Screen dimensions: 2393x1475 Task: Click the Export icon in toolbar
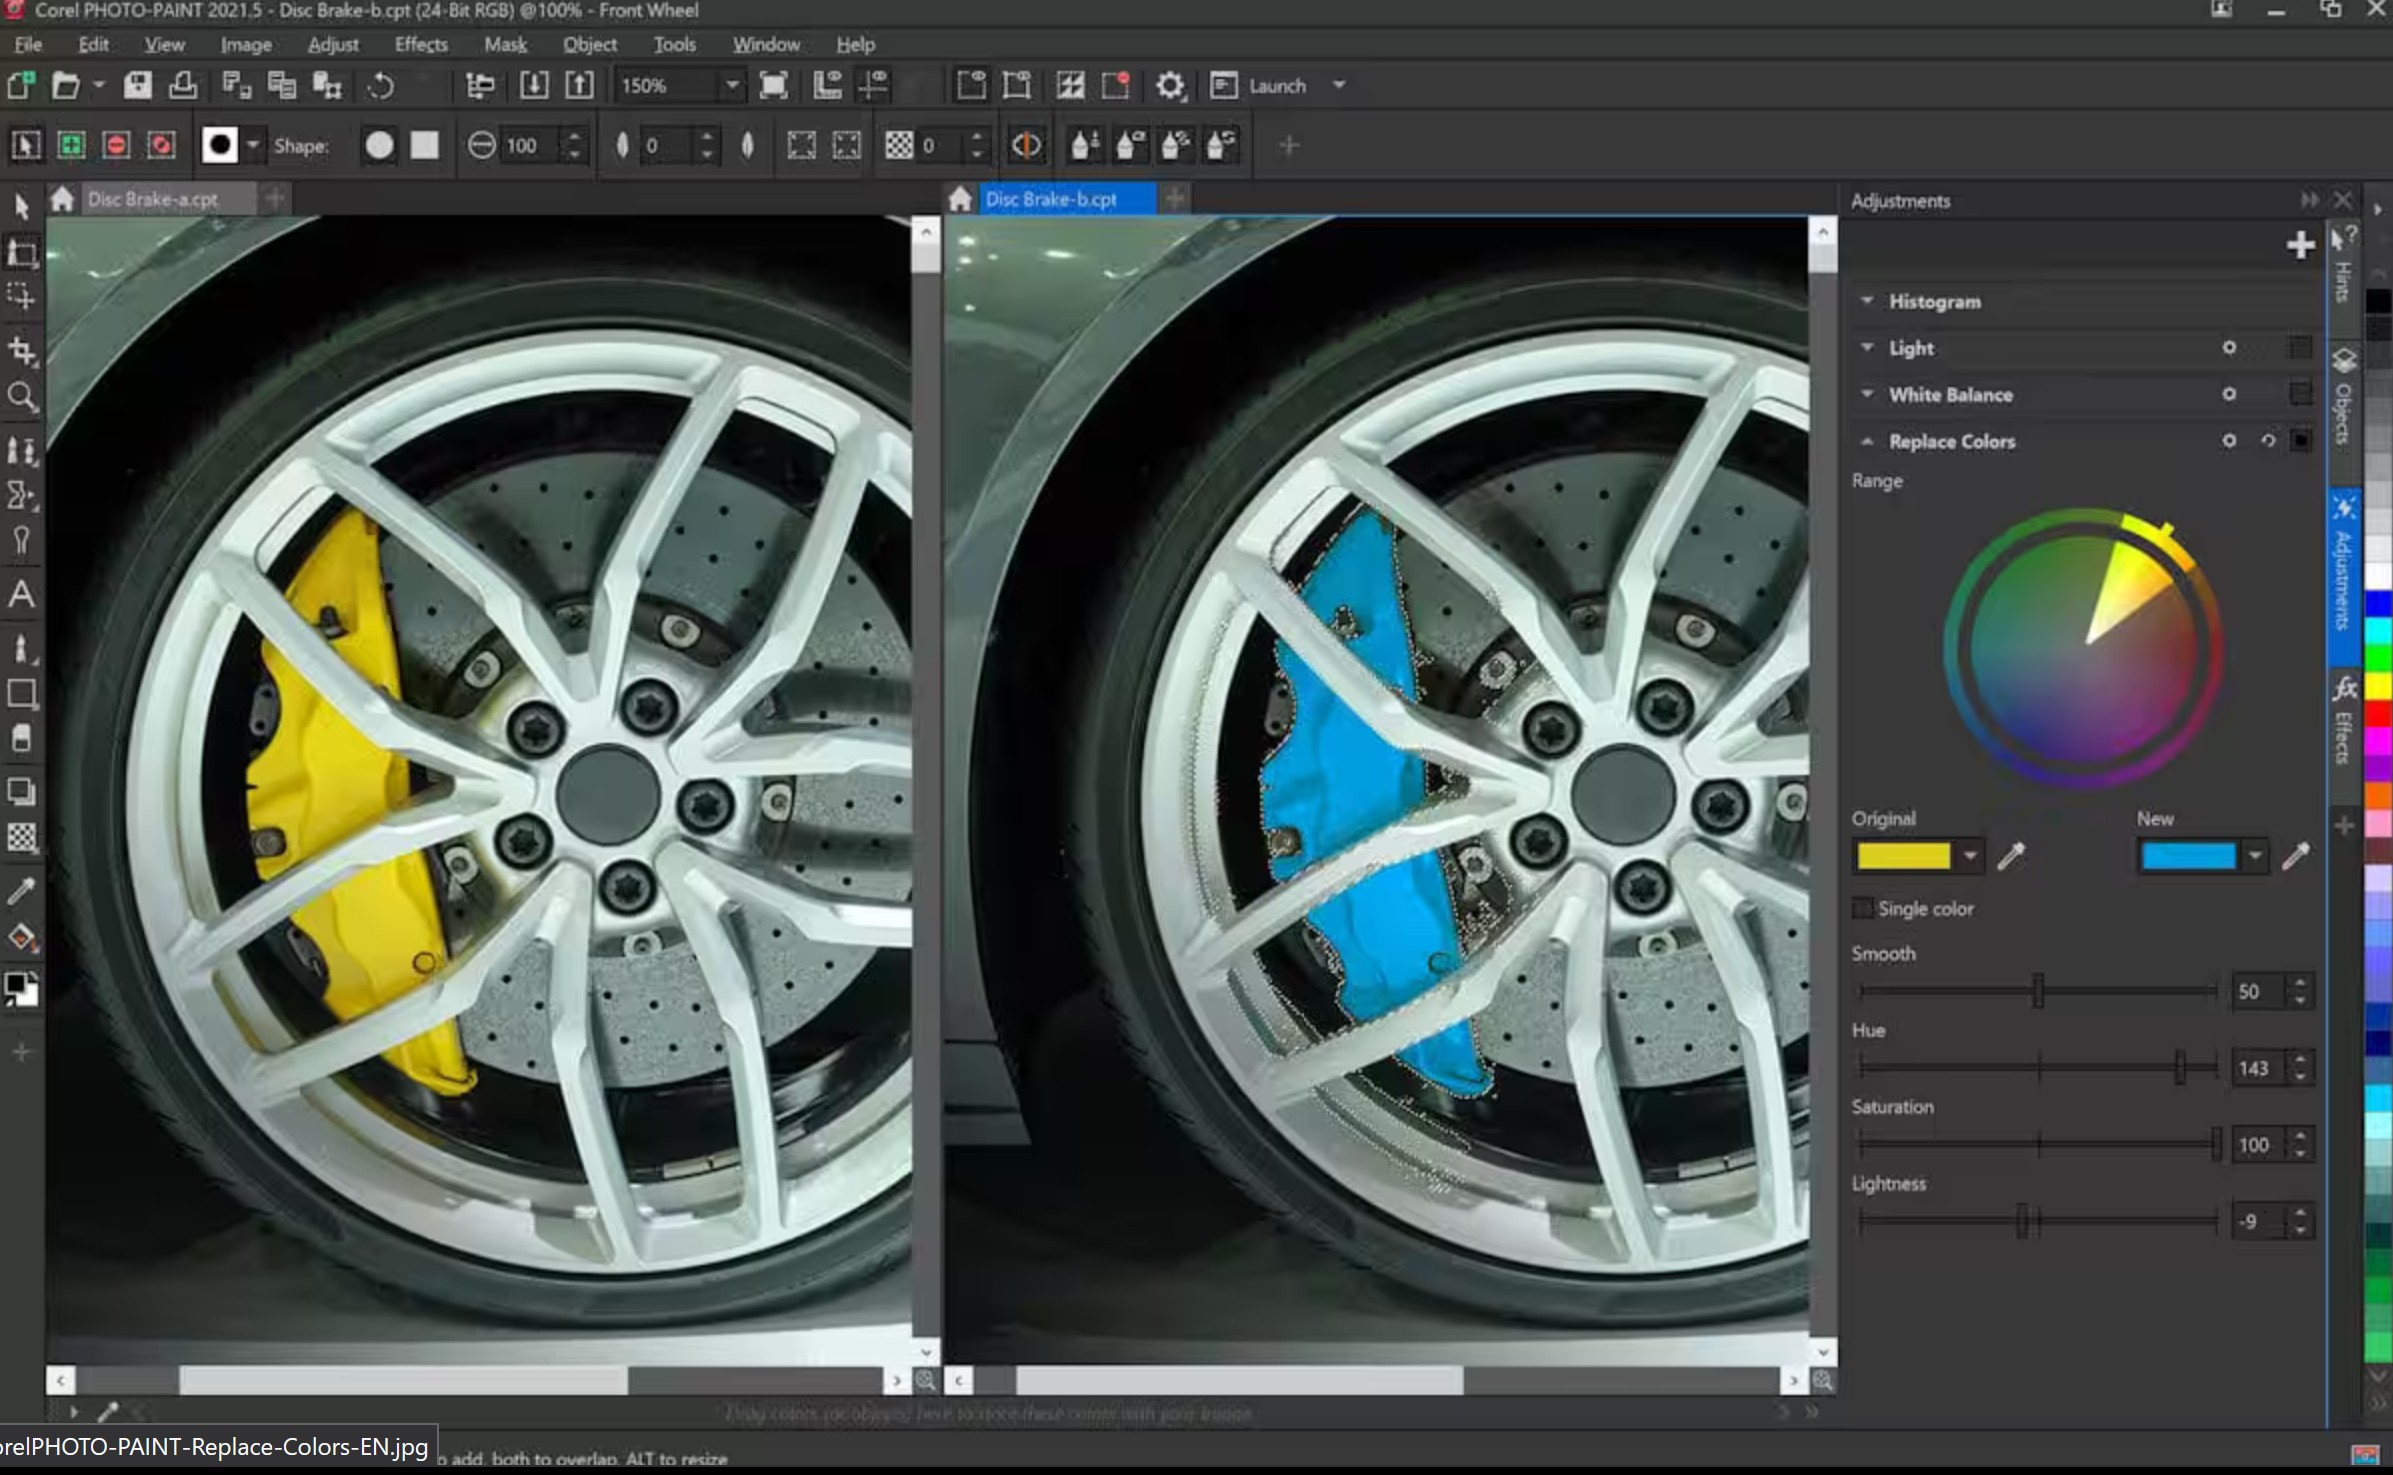pos(579,85)
